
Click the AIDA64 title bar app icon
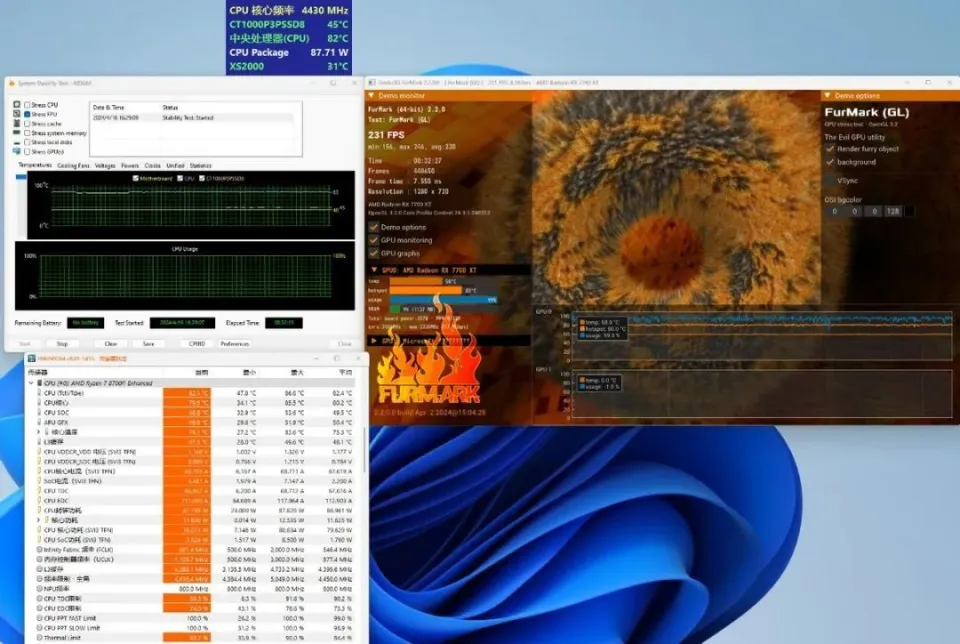12,83
